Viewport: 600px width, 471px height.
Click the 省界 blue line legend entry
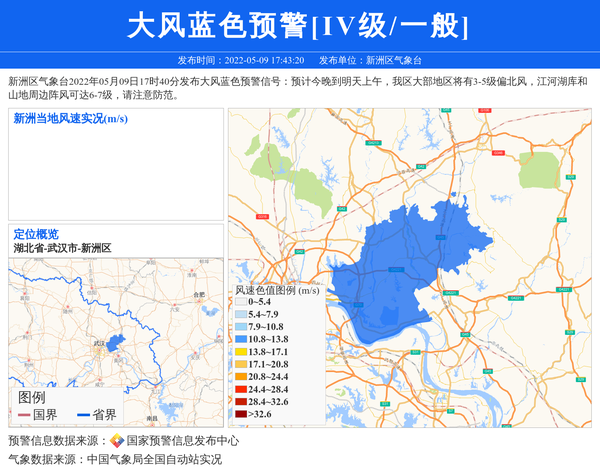[97, 414]
